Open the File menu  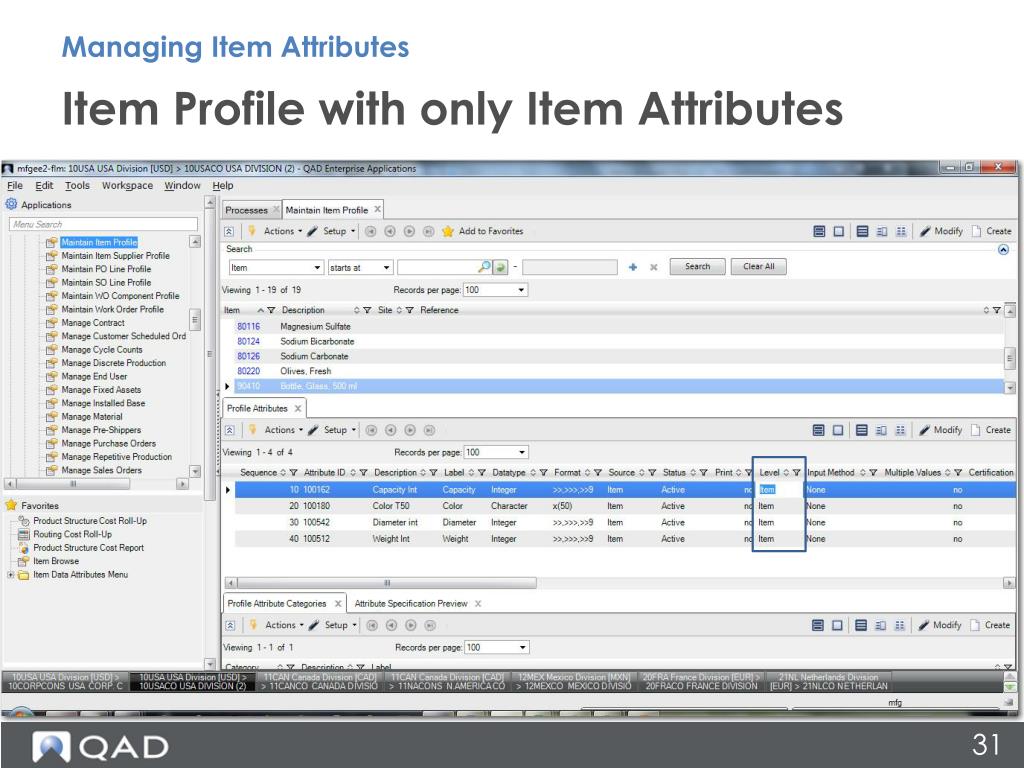point(14,185)
